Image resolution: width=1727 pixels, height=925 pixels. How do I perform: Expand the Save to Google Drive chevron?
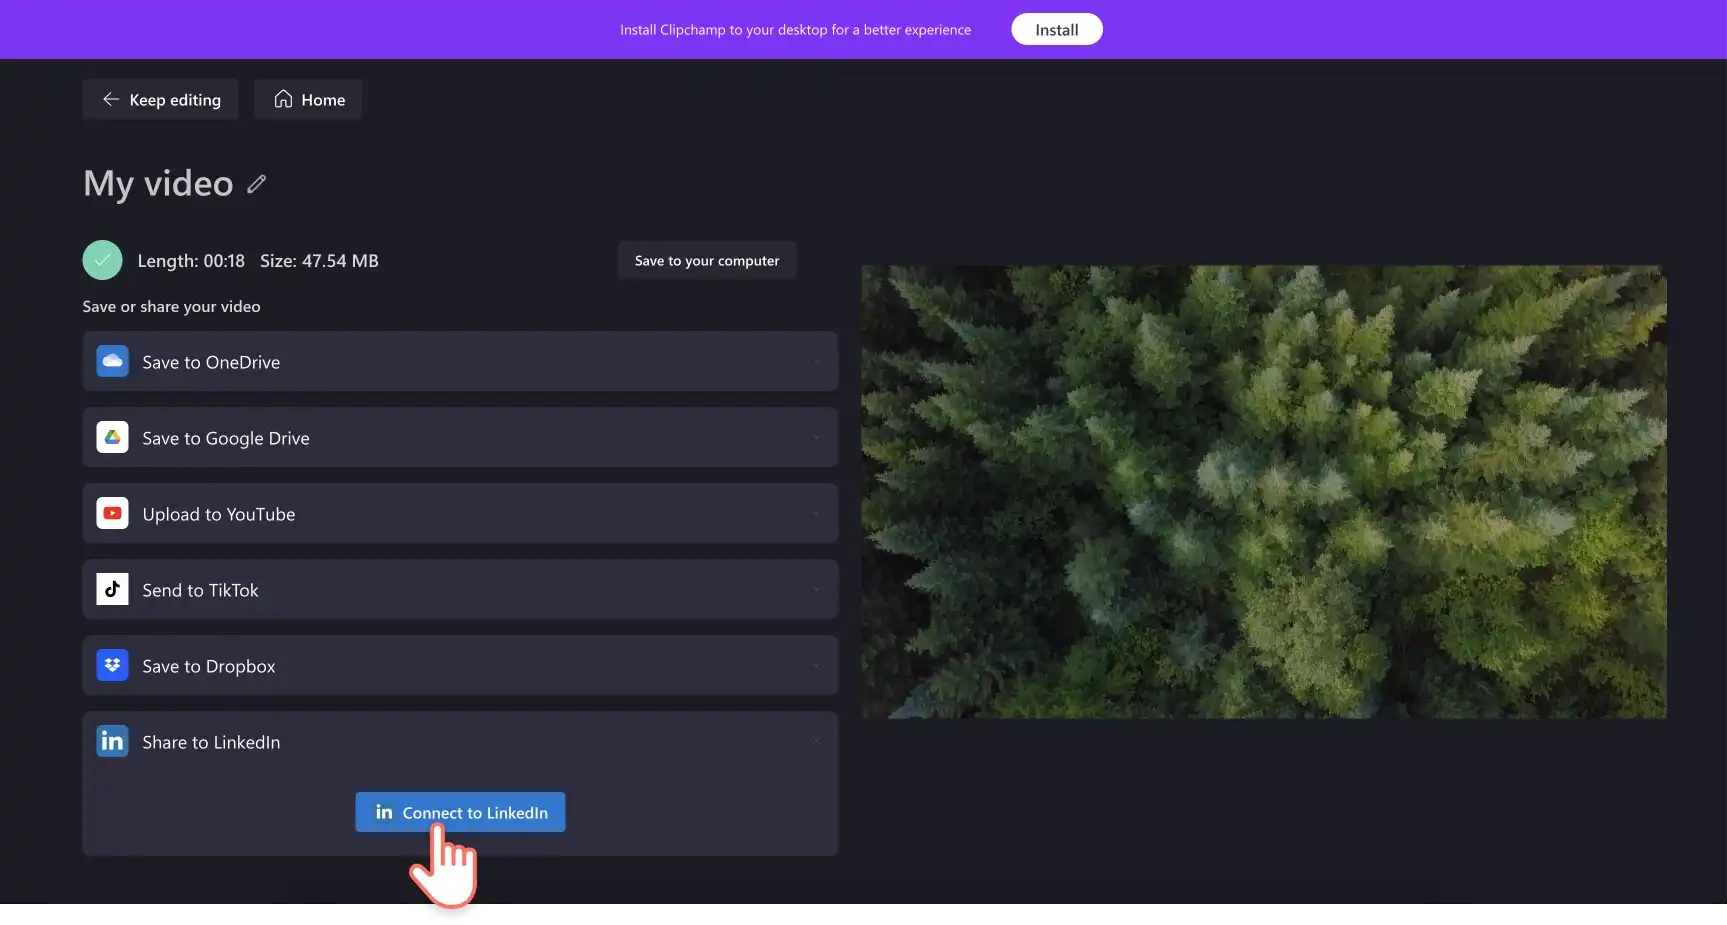coord(816,438)
